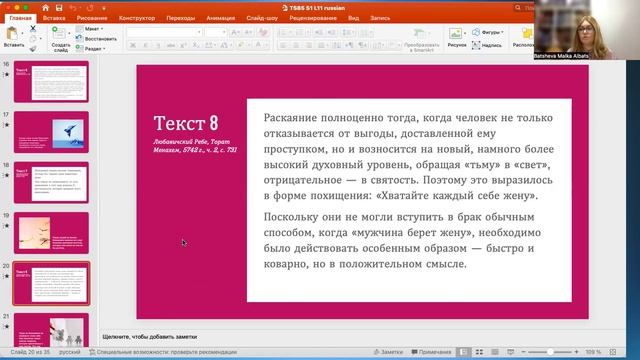Select slide 20 thumbnail
The height and width of the screenshot is (360, 640).
51,284
